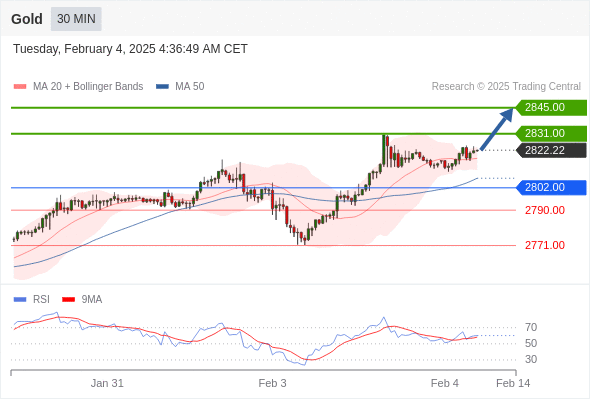This screenshot has width=590, height=400.
Task: Select the 2831.00 resistance price tag
Action: coord(551,133)
